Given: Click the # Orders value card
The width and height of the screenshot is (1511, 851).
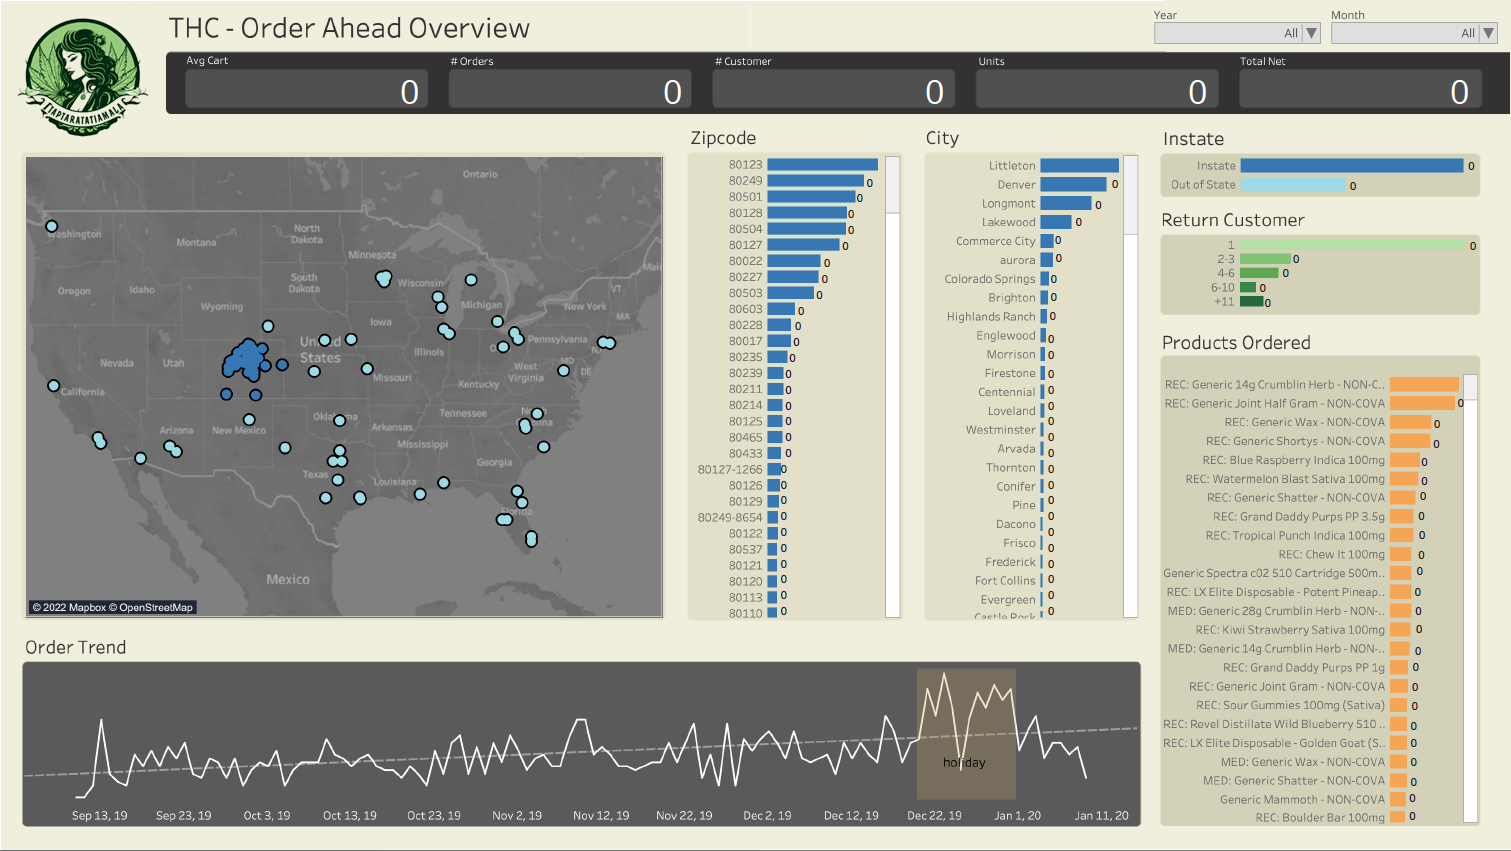Looking at the screenshot, I should (570, 89).
